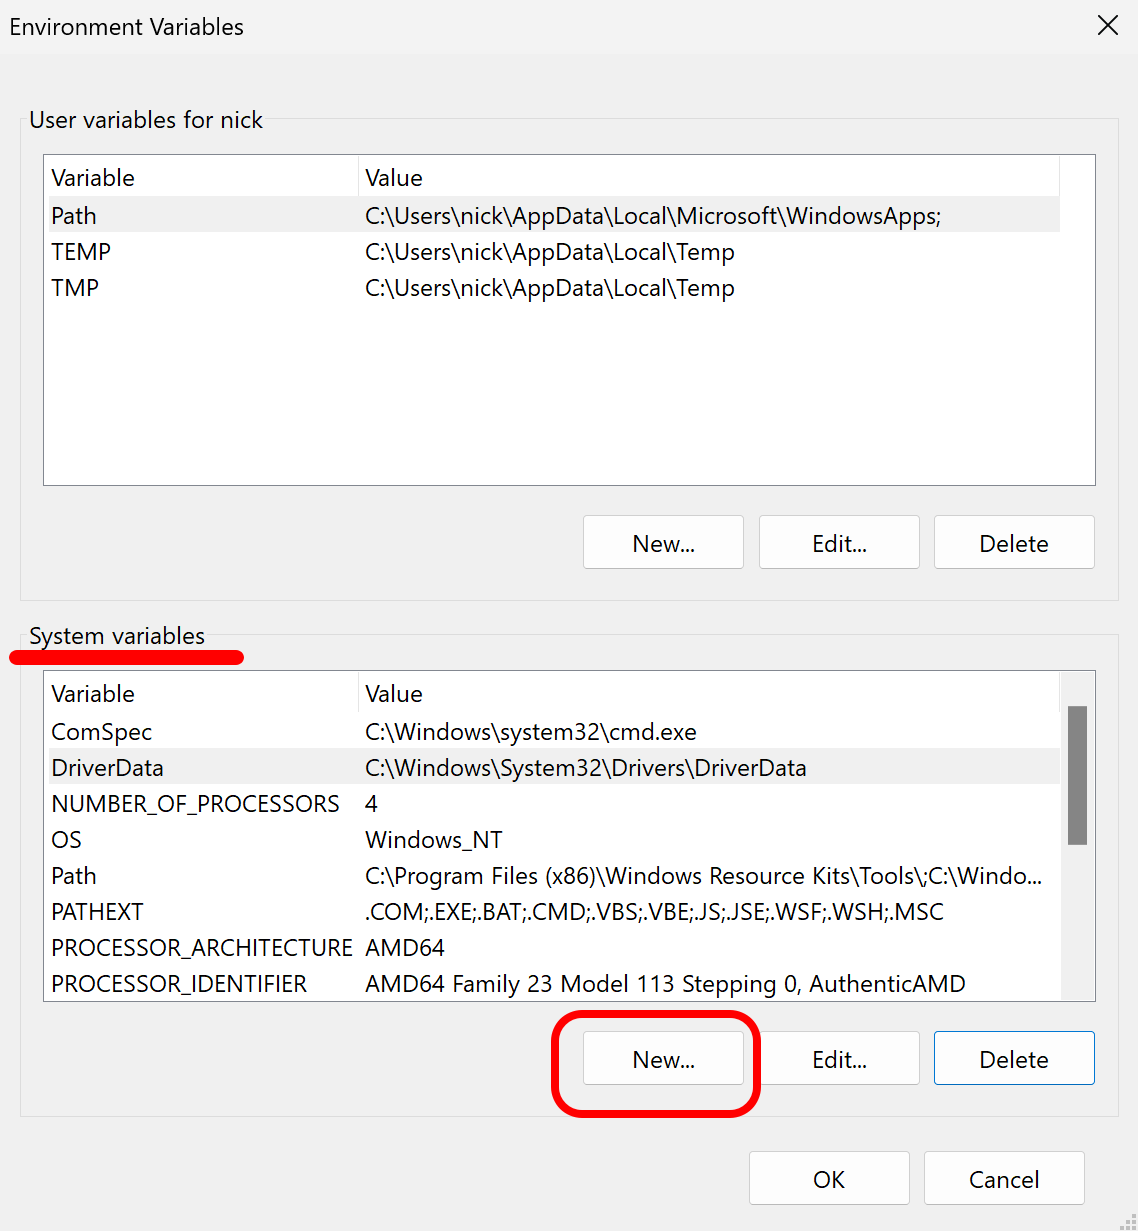Viewport: 1138px width, 1231px height.
Task: Click Variable column header in User variables
Action: click(203, 177)
